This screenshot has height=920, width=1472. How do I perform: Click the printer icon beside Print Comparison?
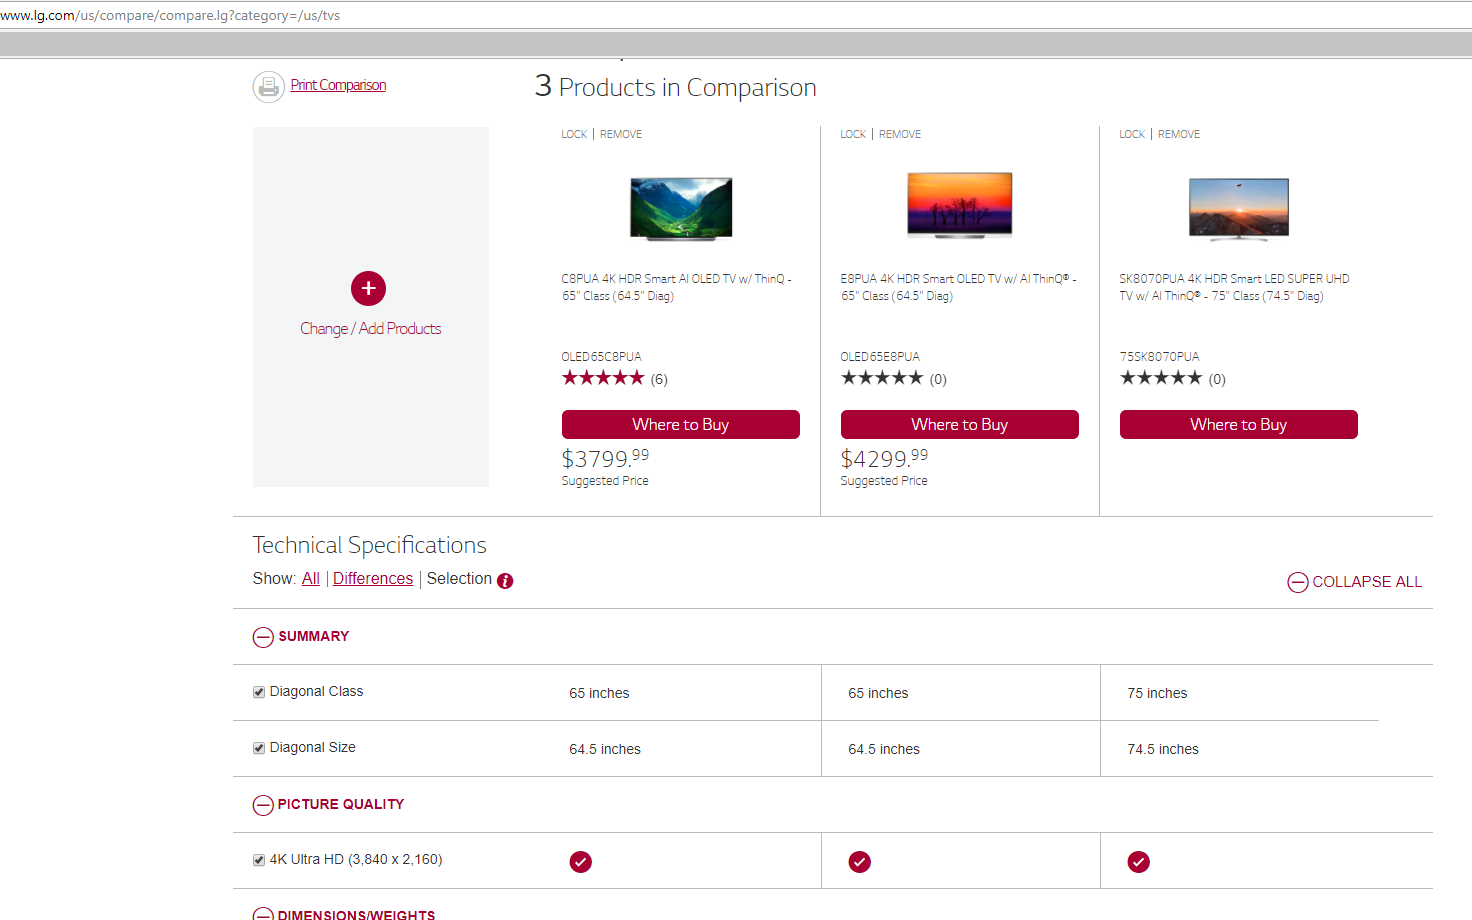(x=268, y=87)
